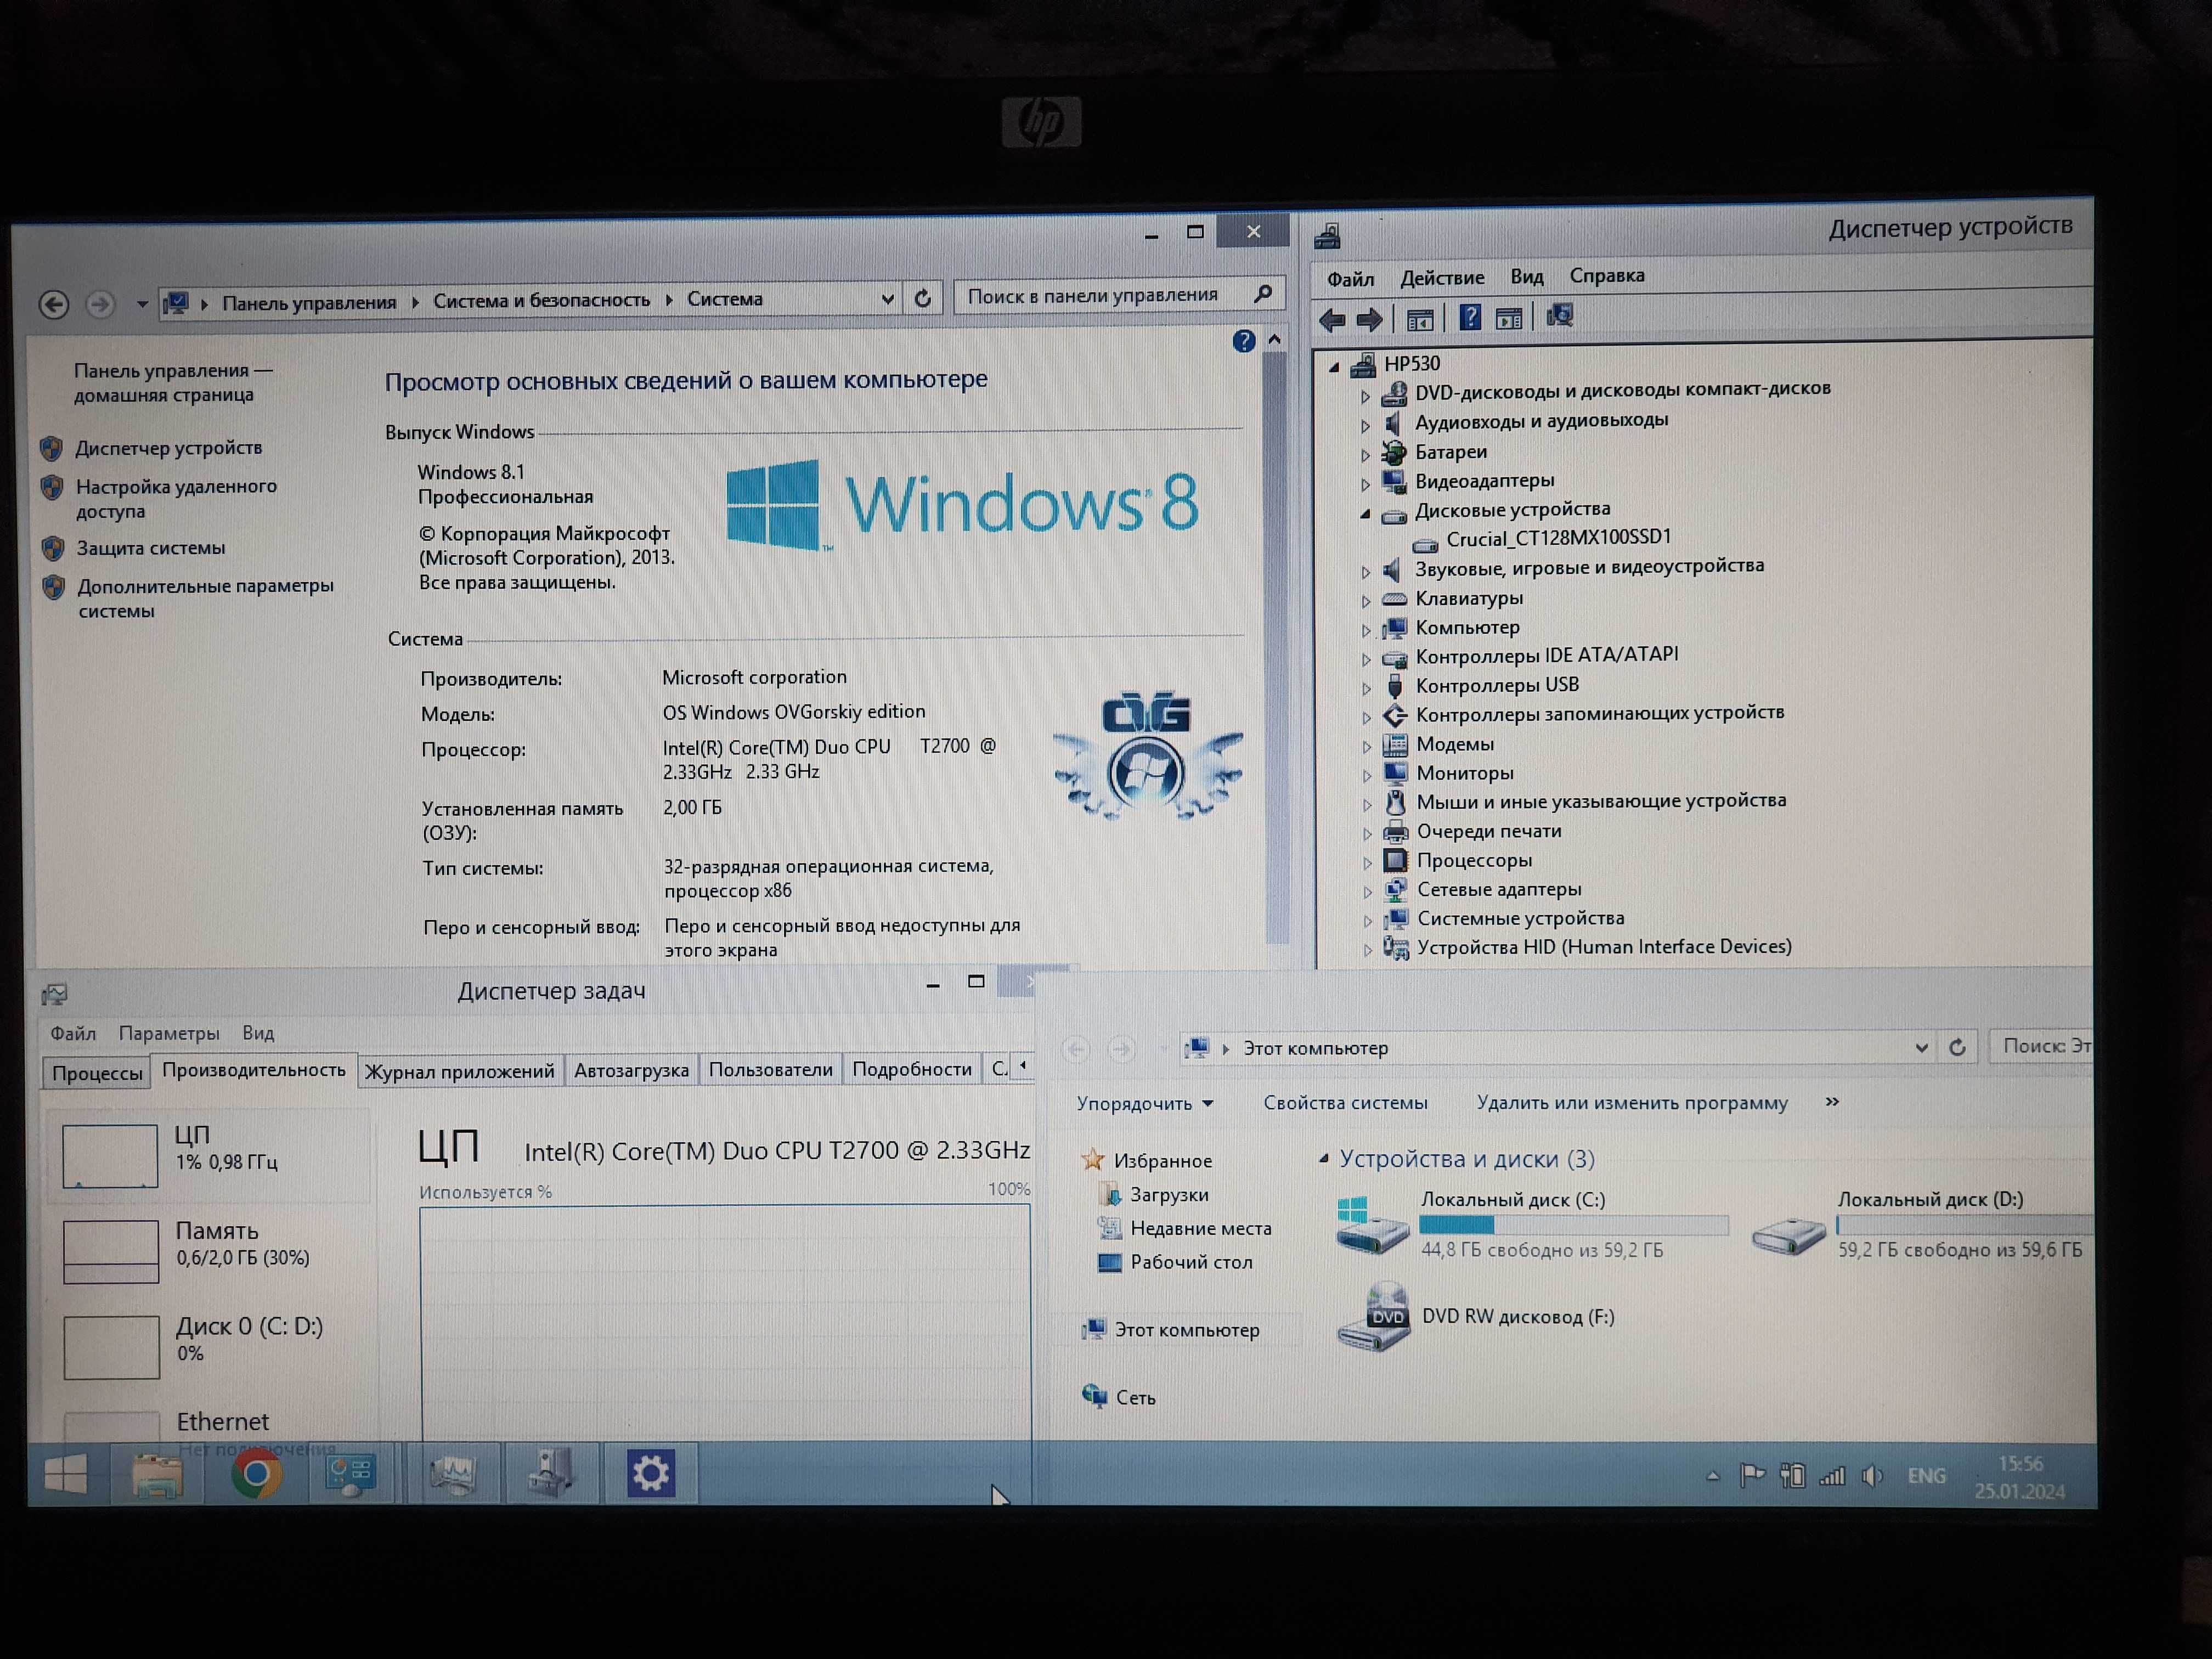2212x1659 pixels.
Task: Expand Сетевые адаптеры node
Action: tap(1367, 892)
